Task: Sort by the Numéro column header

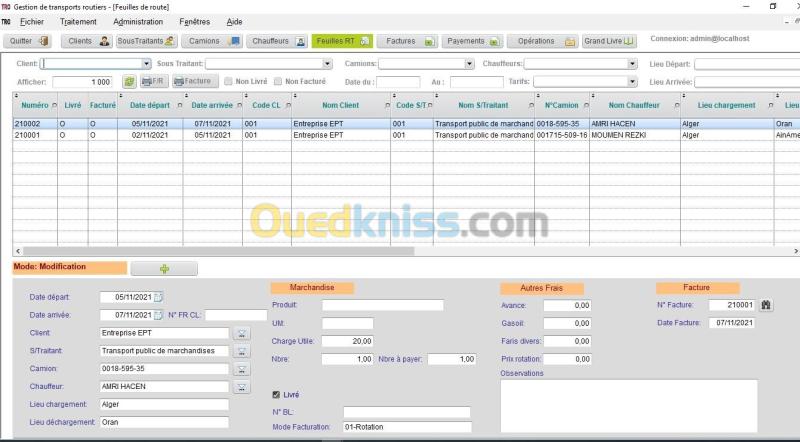Action: point(35,105)
